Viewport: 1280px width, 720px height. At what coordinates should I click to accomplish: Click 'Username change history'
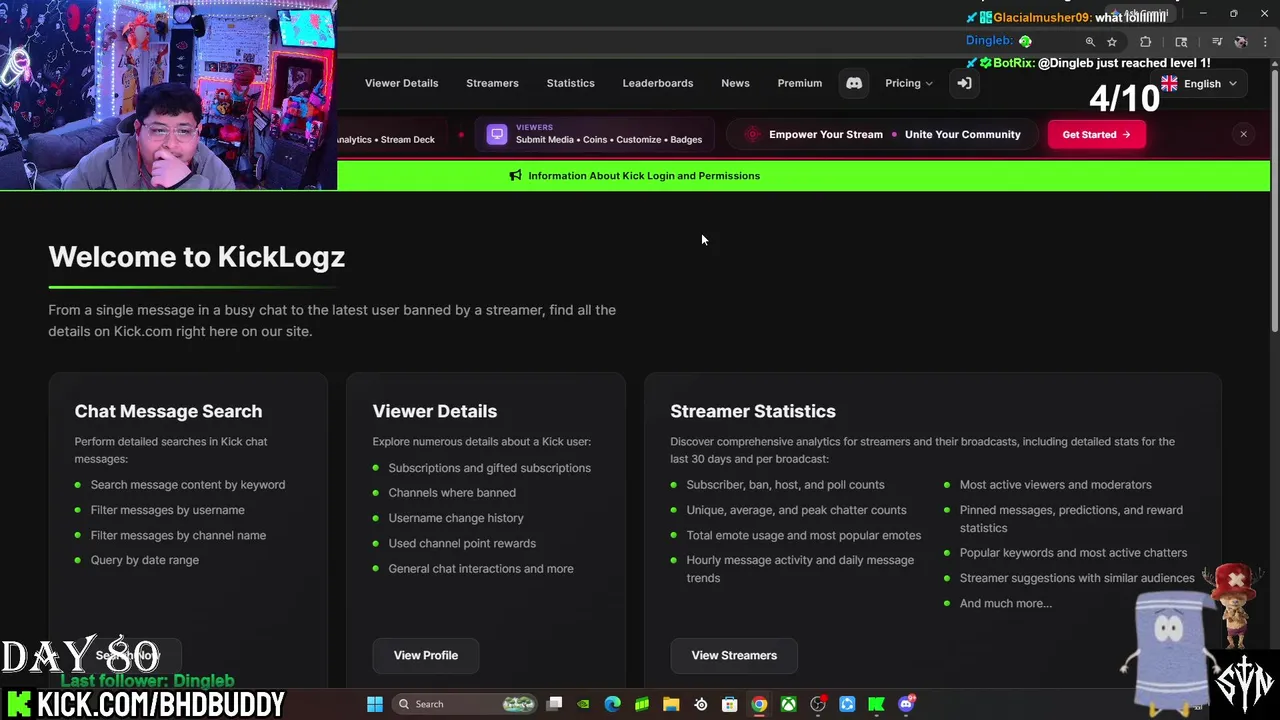455,518
